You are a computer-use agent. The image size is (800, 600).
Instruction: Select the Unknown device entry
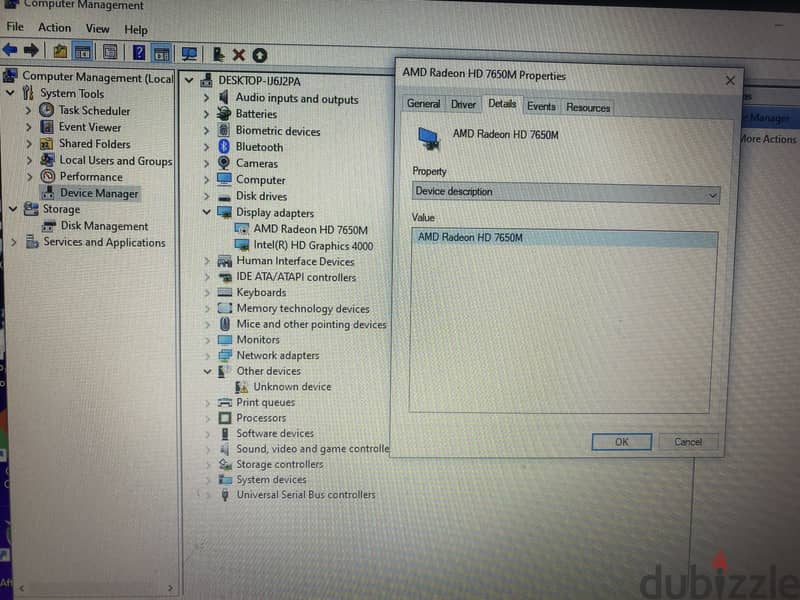point(292,386)
